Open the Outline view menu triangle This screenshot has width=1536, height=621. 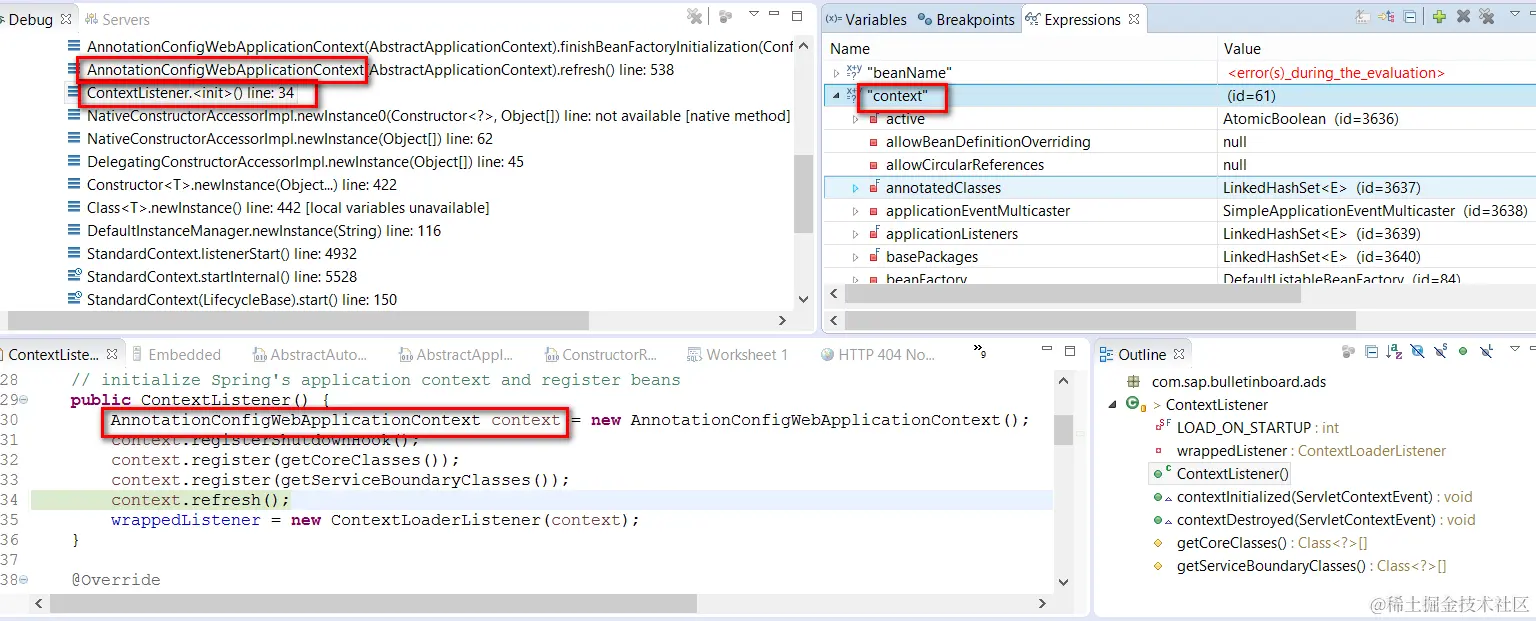tap(1515, 349)
